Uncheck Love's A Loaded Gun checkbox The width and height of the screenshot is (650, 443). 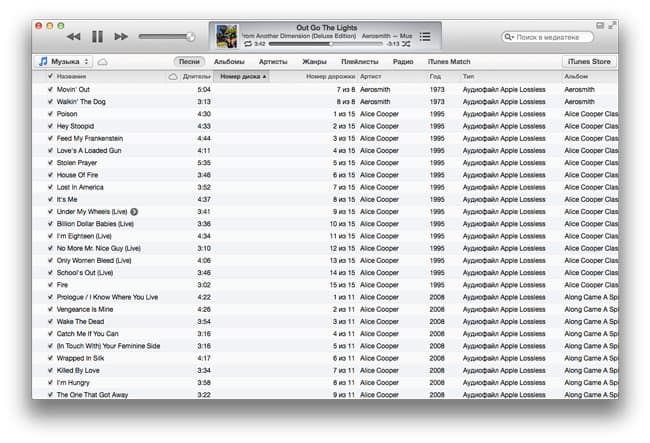(x=50, y=150)
